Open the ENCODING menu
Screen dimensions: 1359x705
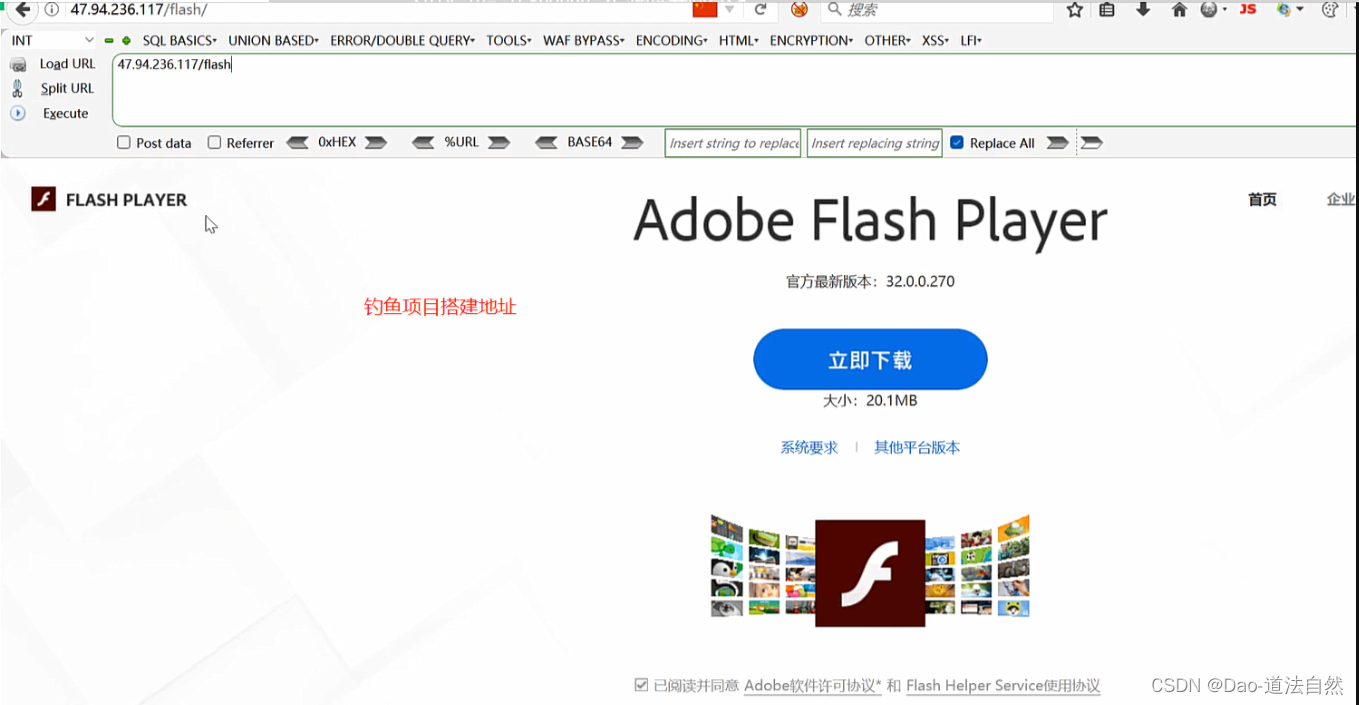[672, 41]
